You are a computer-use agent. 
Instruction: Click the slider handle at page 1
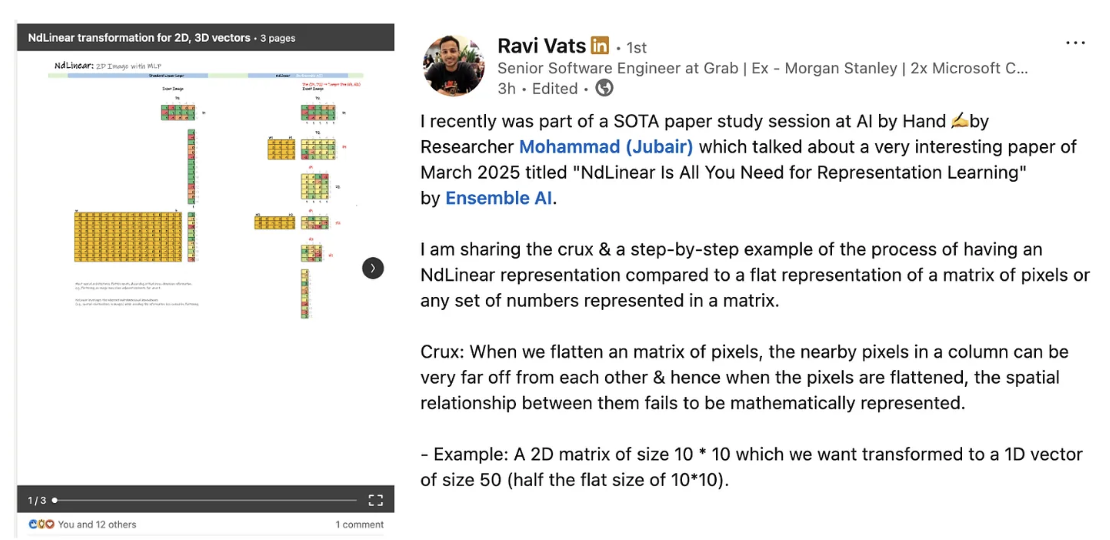click(x=55, y=500)
